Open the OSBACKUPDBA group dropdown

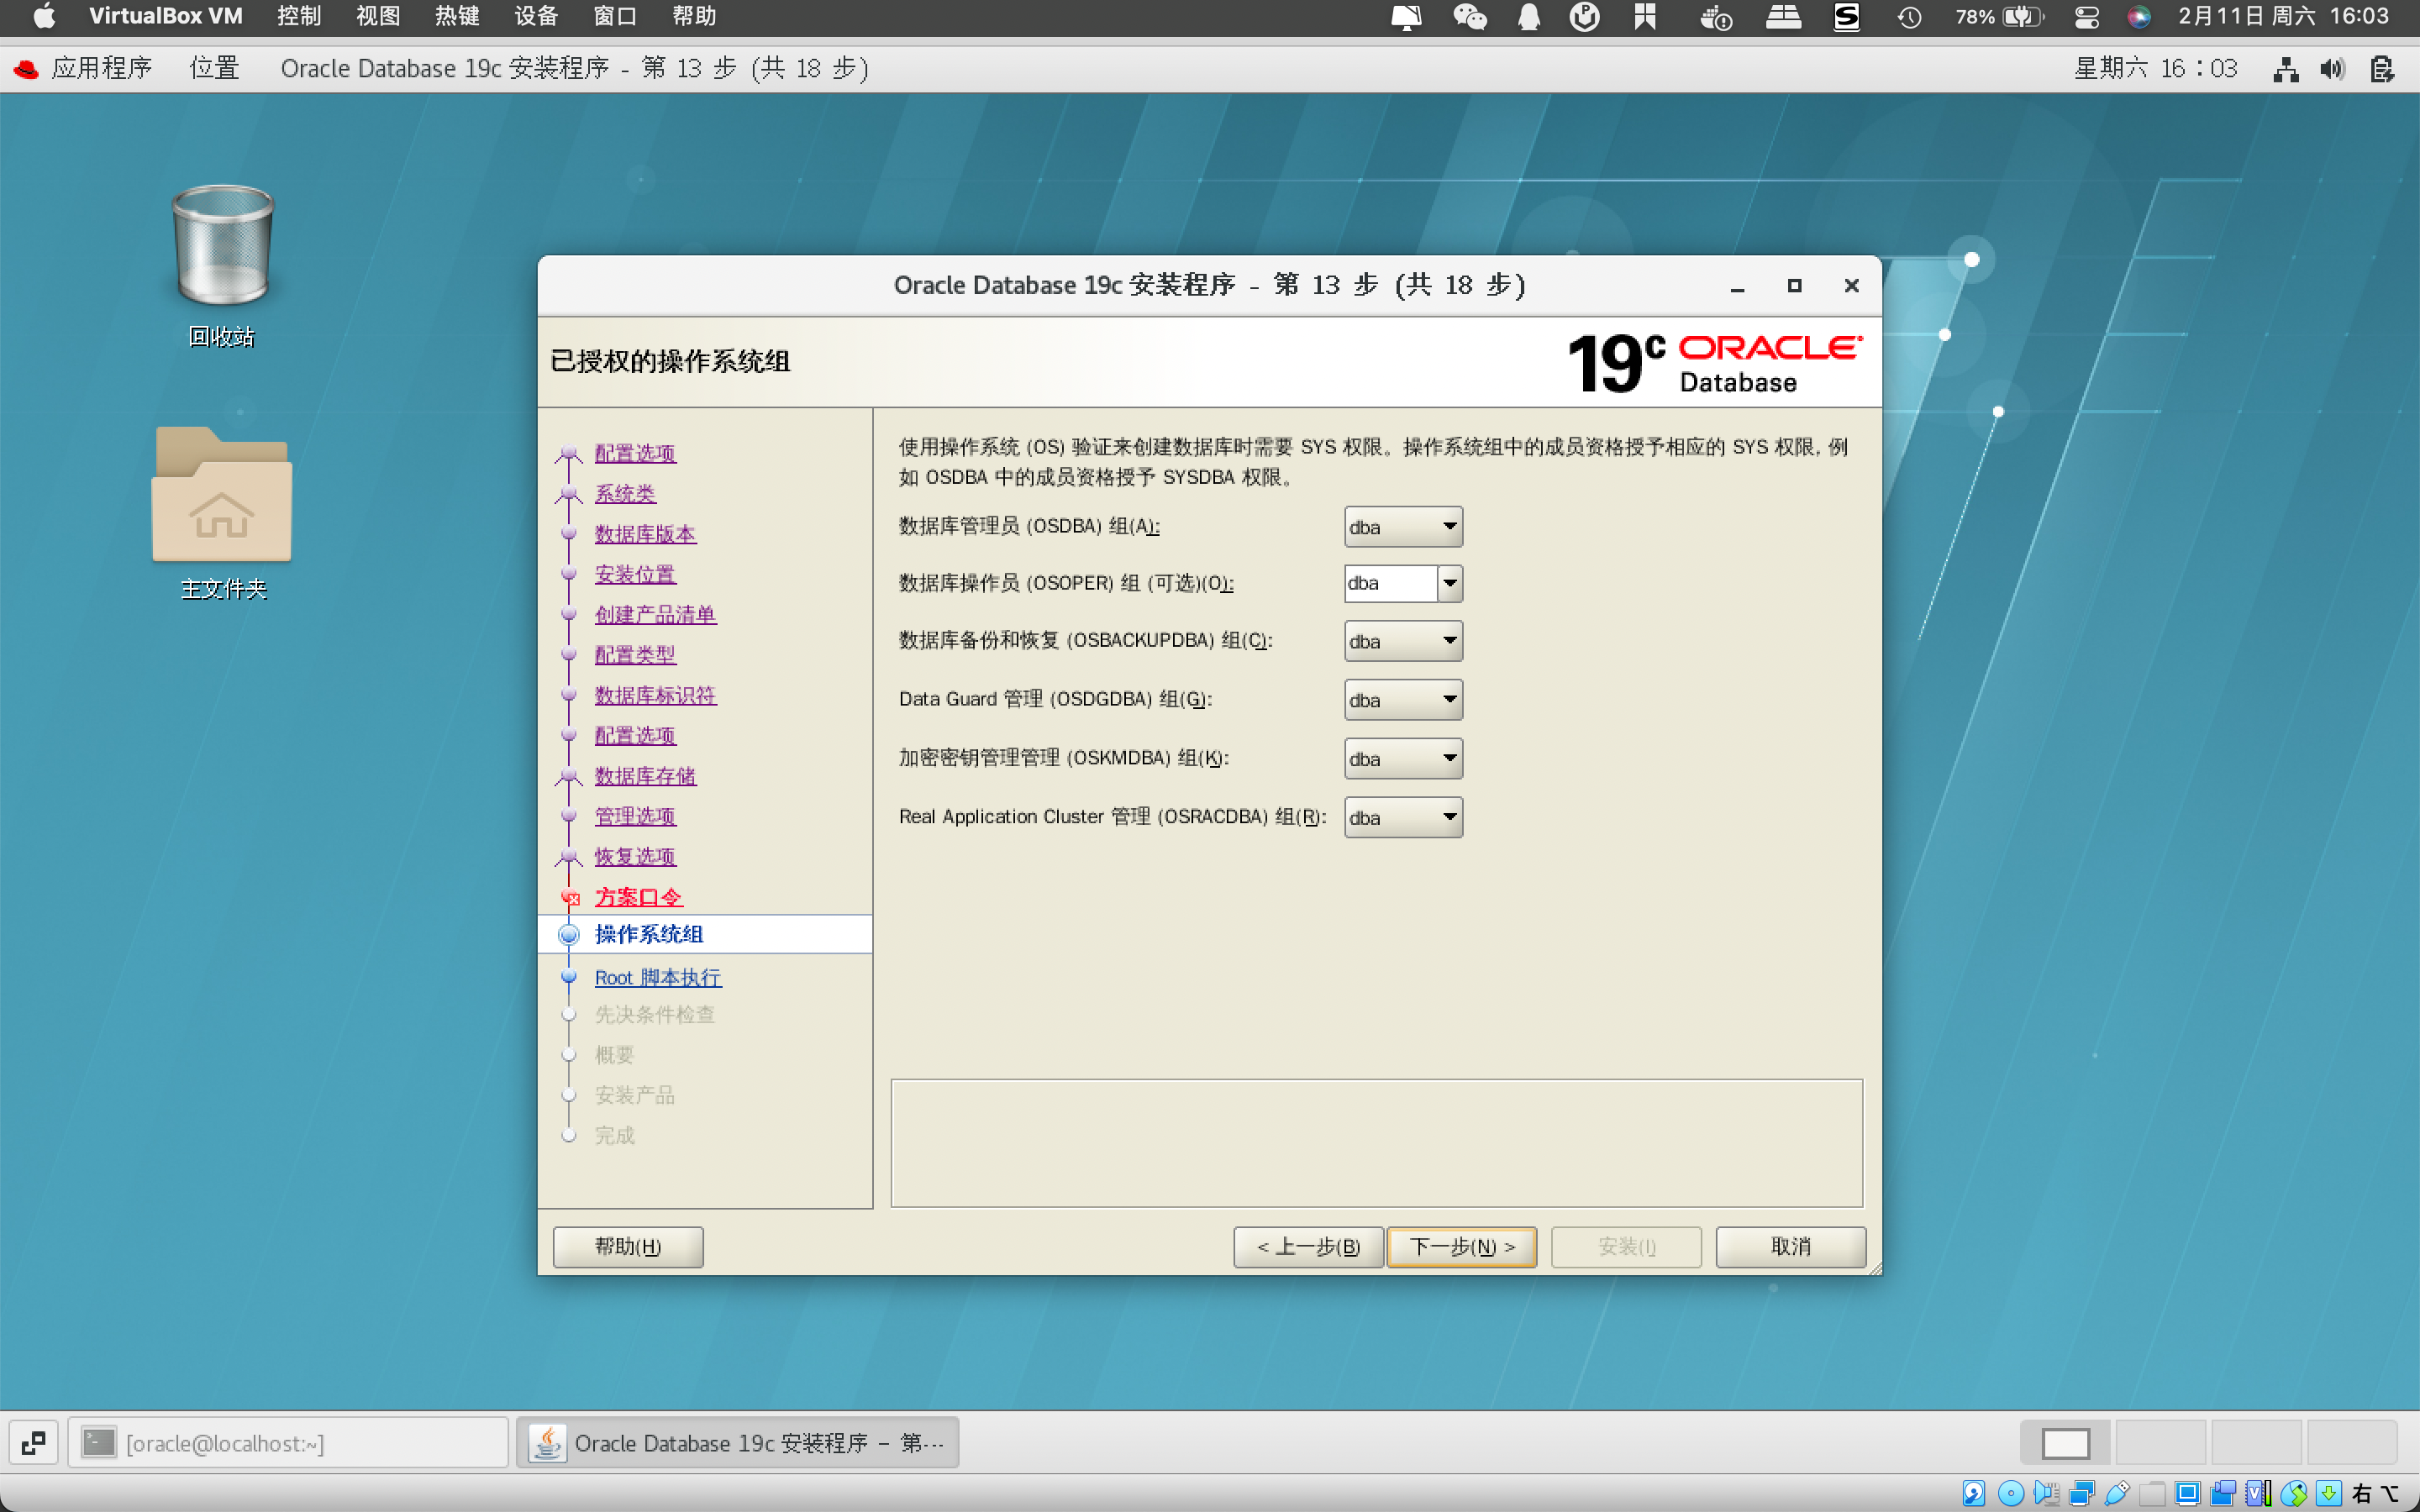[1403, 641]
